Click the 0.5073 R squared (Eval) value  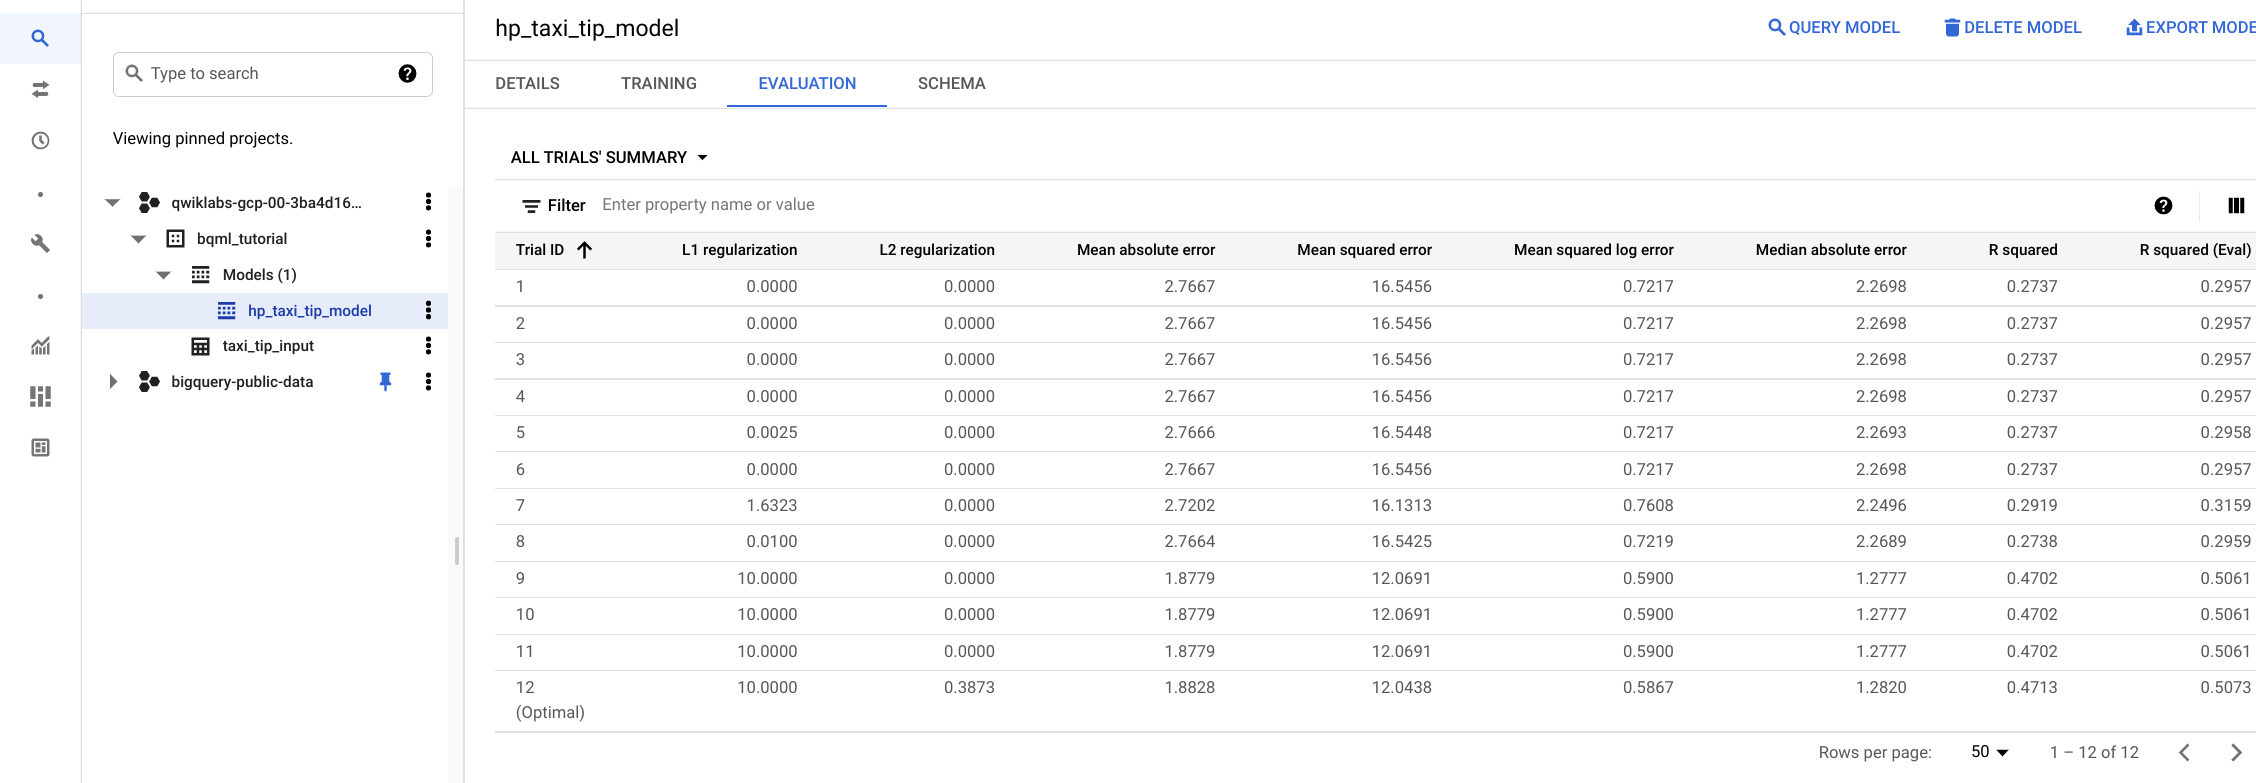tap(2225, 688)
